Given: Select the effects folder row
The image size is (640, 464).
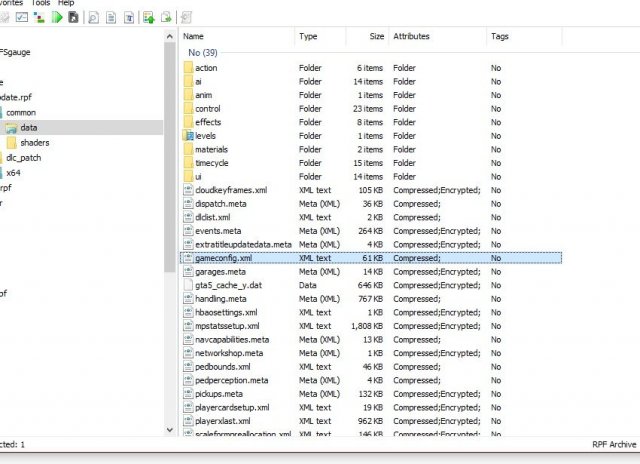Looking at the screenshot, I should pyautogui.click(x=371, y=122).
